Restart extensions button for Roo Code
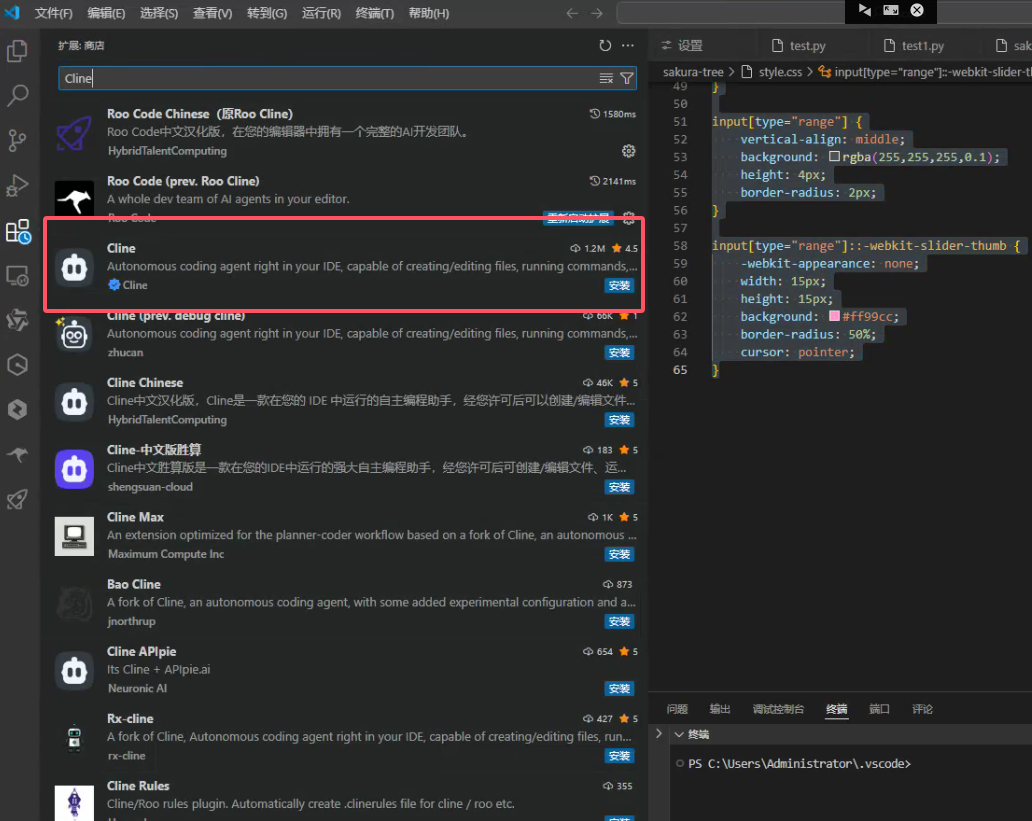Image resolution: width=1032 pixels, height=821 pixels. 578,219
